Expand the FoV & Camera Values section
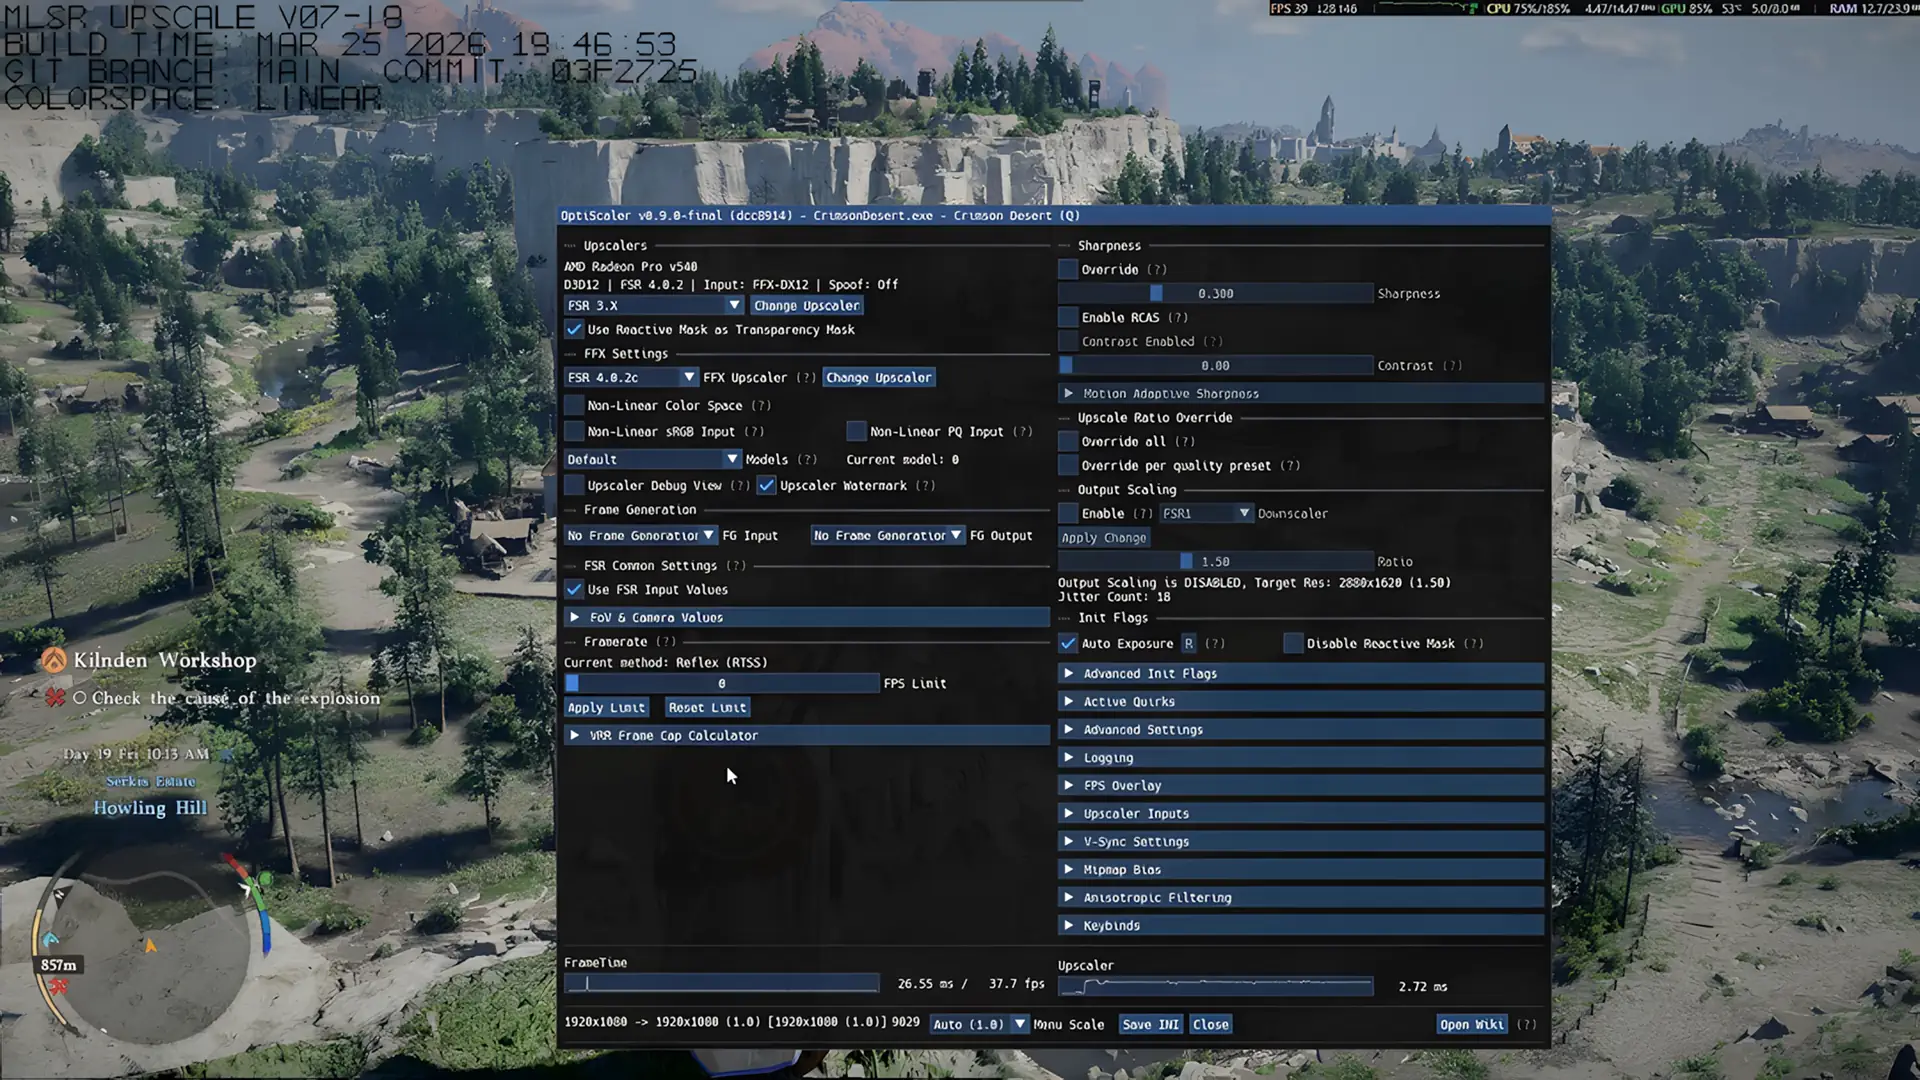 [x=806, y=618]
